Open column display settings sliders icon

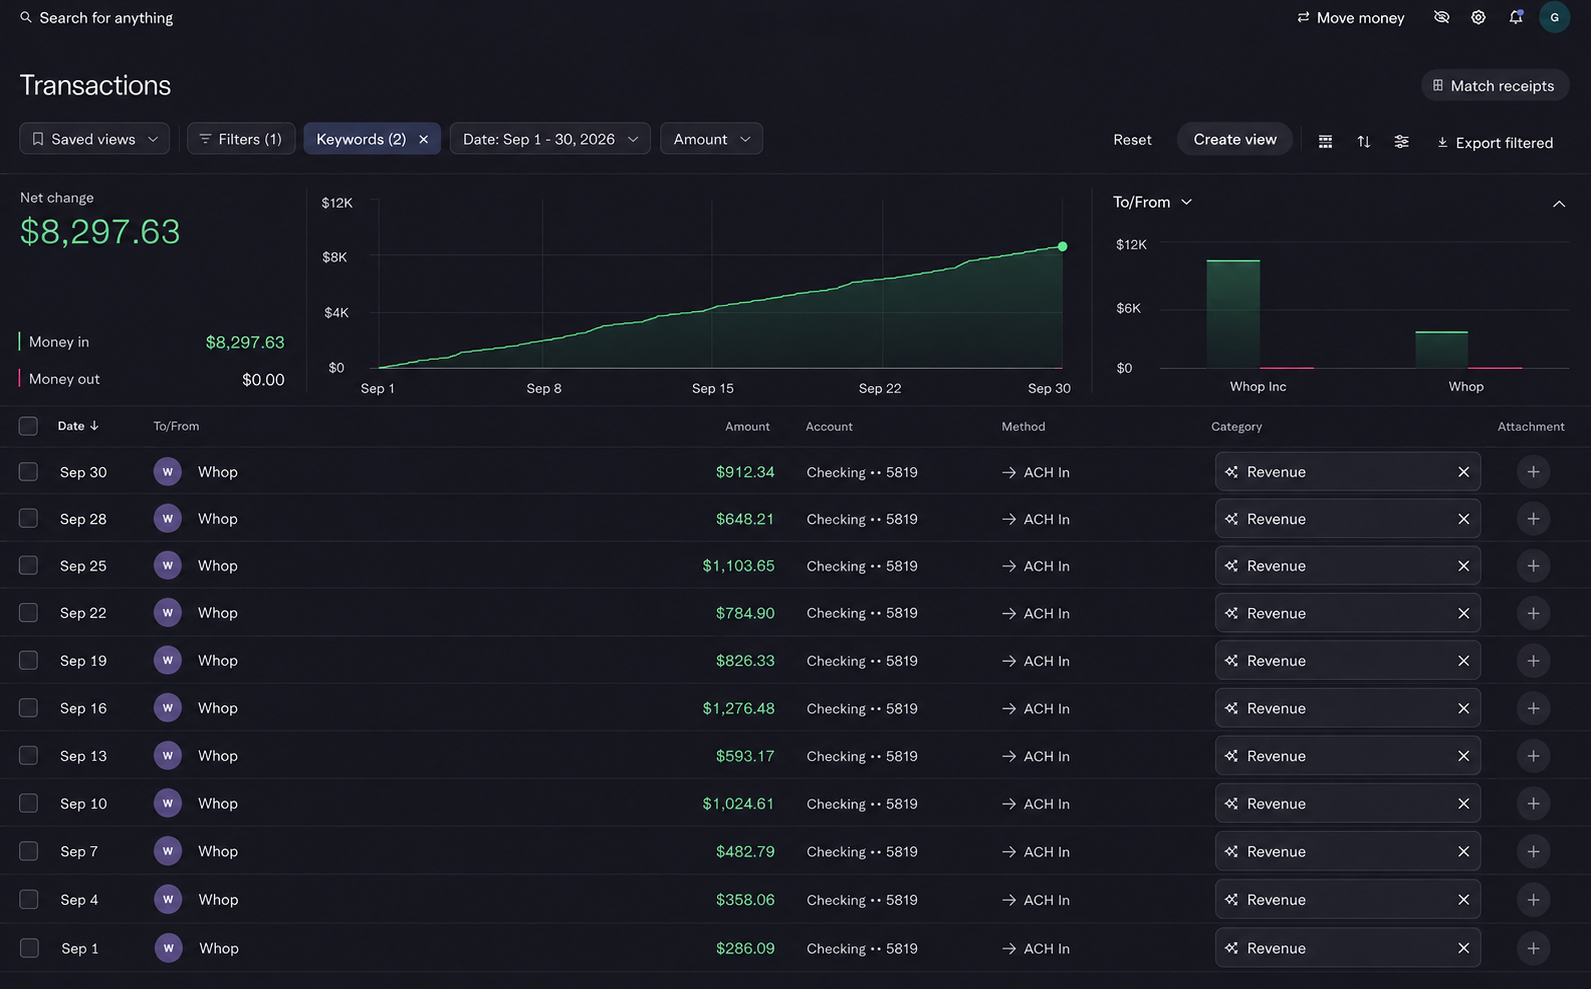click(x=1401, y=142)
